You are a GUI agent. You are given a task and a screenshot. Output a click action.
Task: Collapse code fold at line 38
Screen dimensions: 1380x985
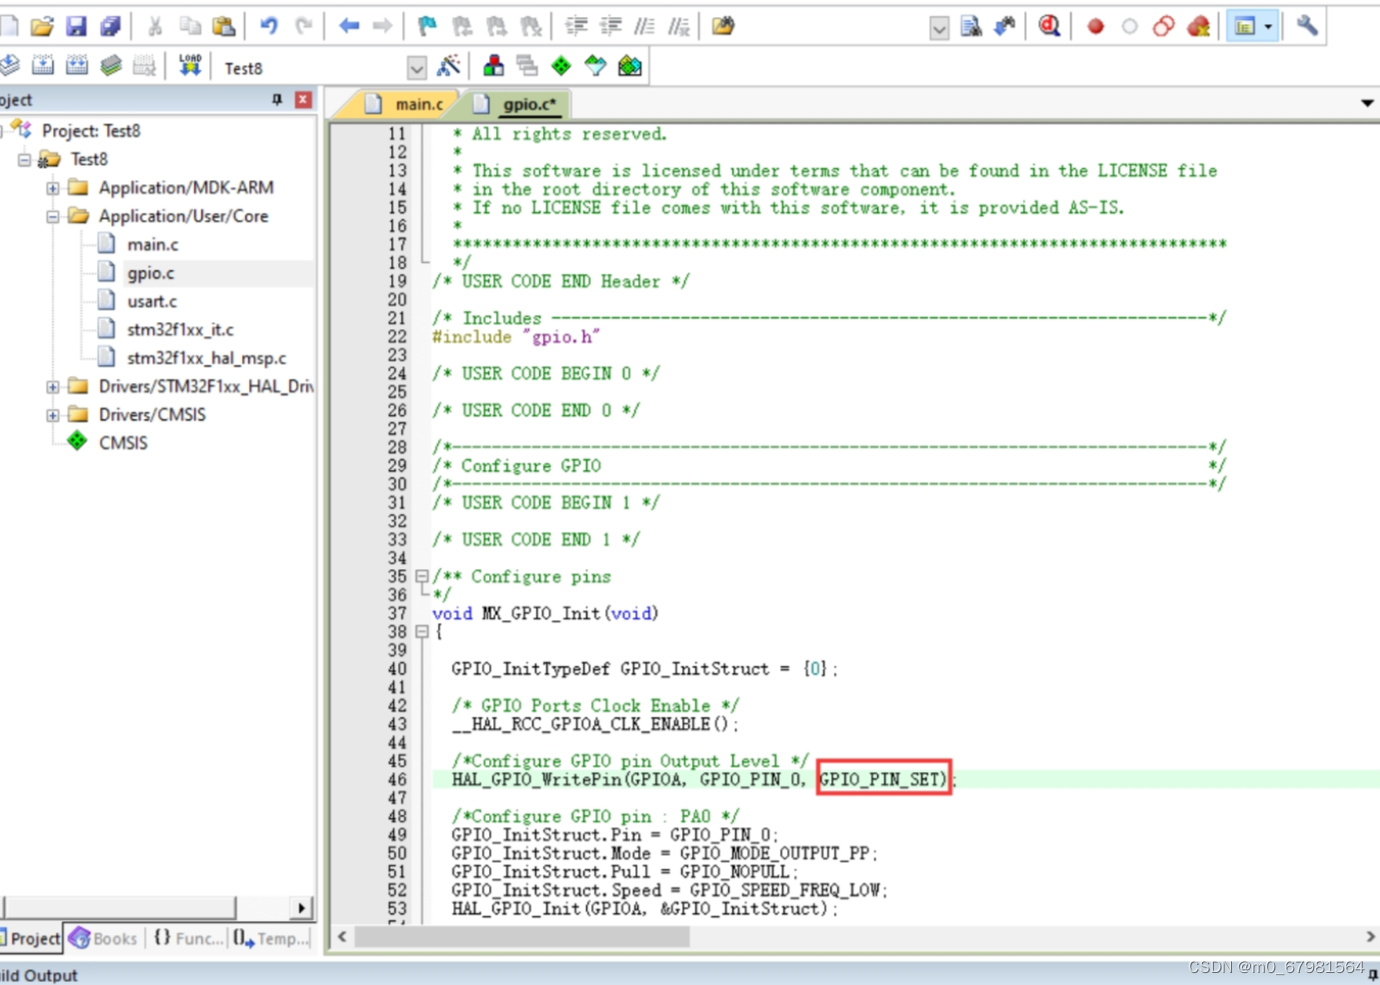422,632
